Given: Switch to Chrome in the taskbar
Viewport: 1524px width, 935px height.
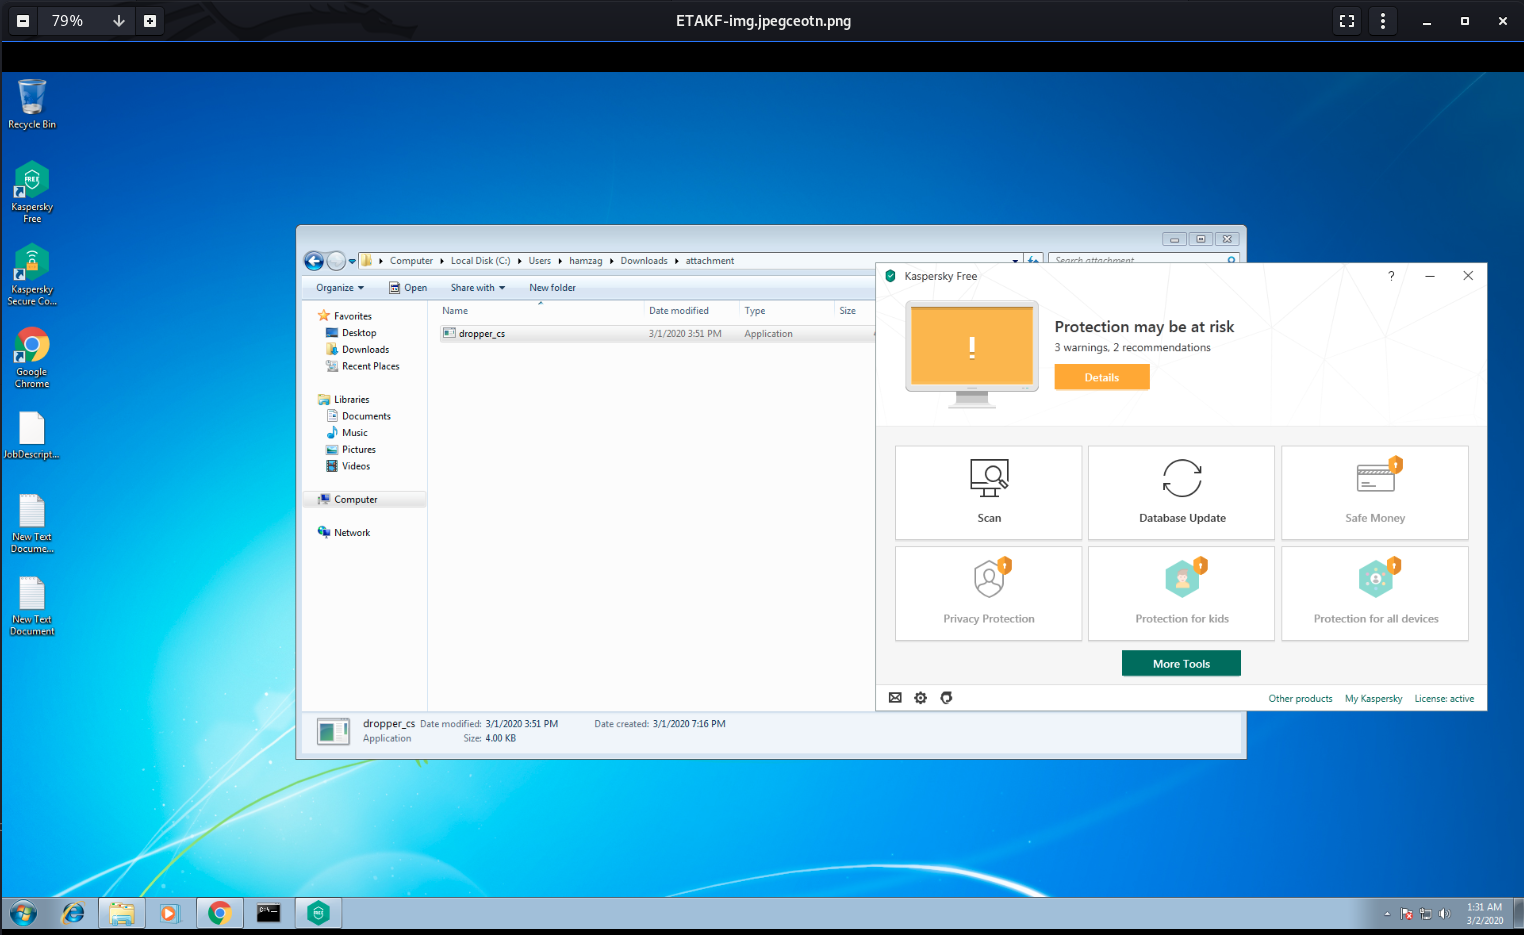Looking at the screenshot, I should click(x=220, y=913).
